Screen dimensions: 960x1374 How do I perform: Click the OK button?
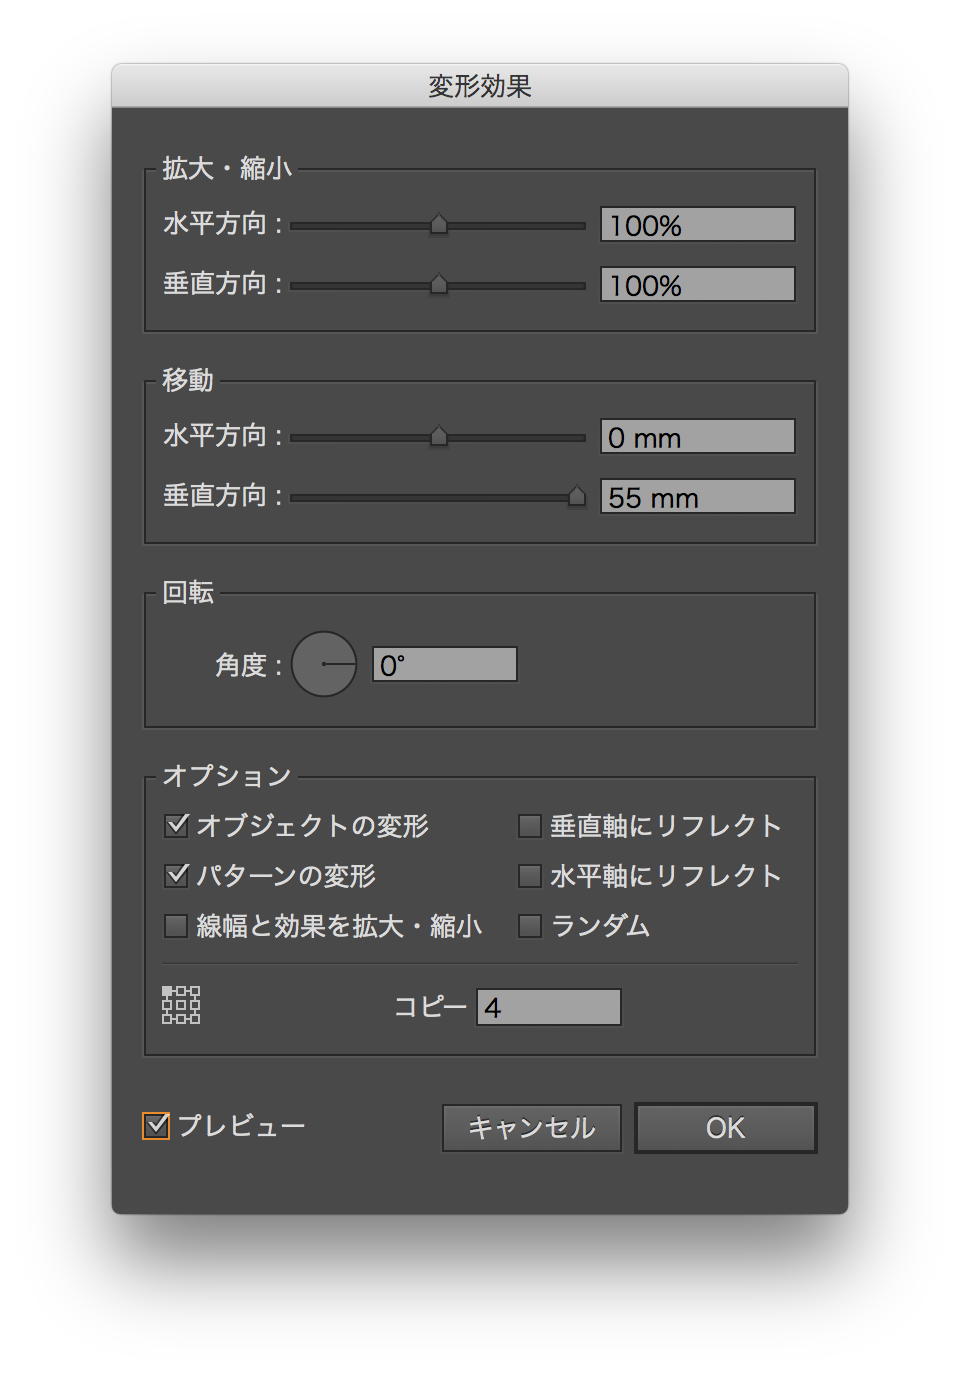click(725, 1128)
